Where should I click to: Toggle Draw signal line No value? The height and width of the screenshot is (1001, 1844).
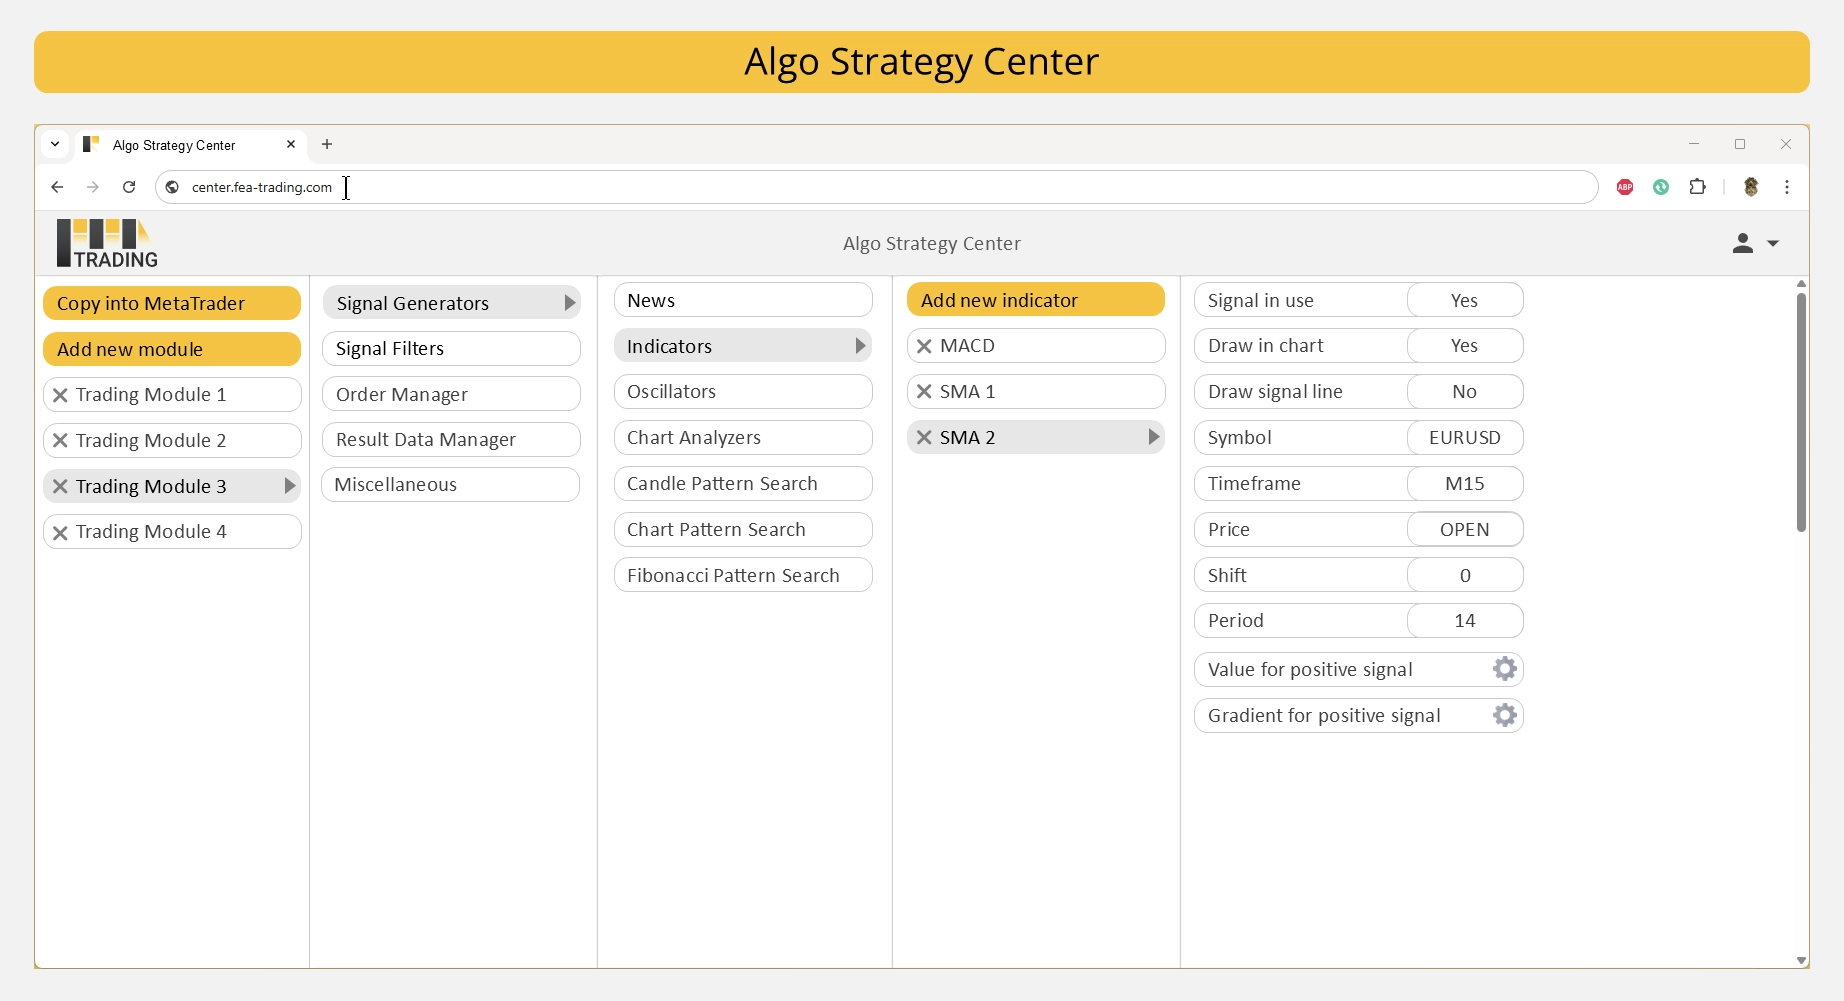pyautogui.click(x=1465, y=392)
